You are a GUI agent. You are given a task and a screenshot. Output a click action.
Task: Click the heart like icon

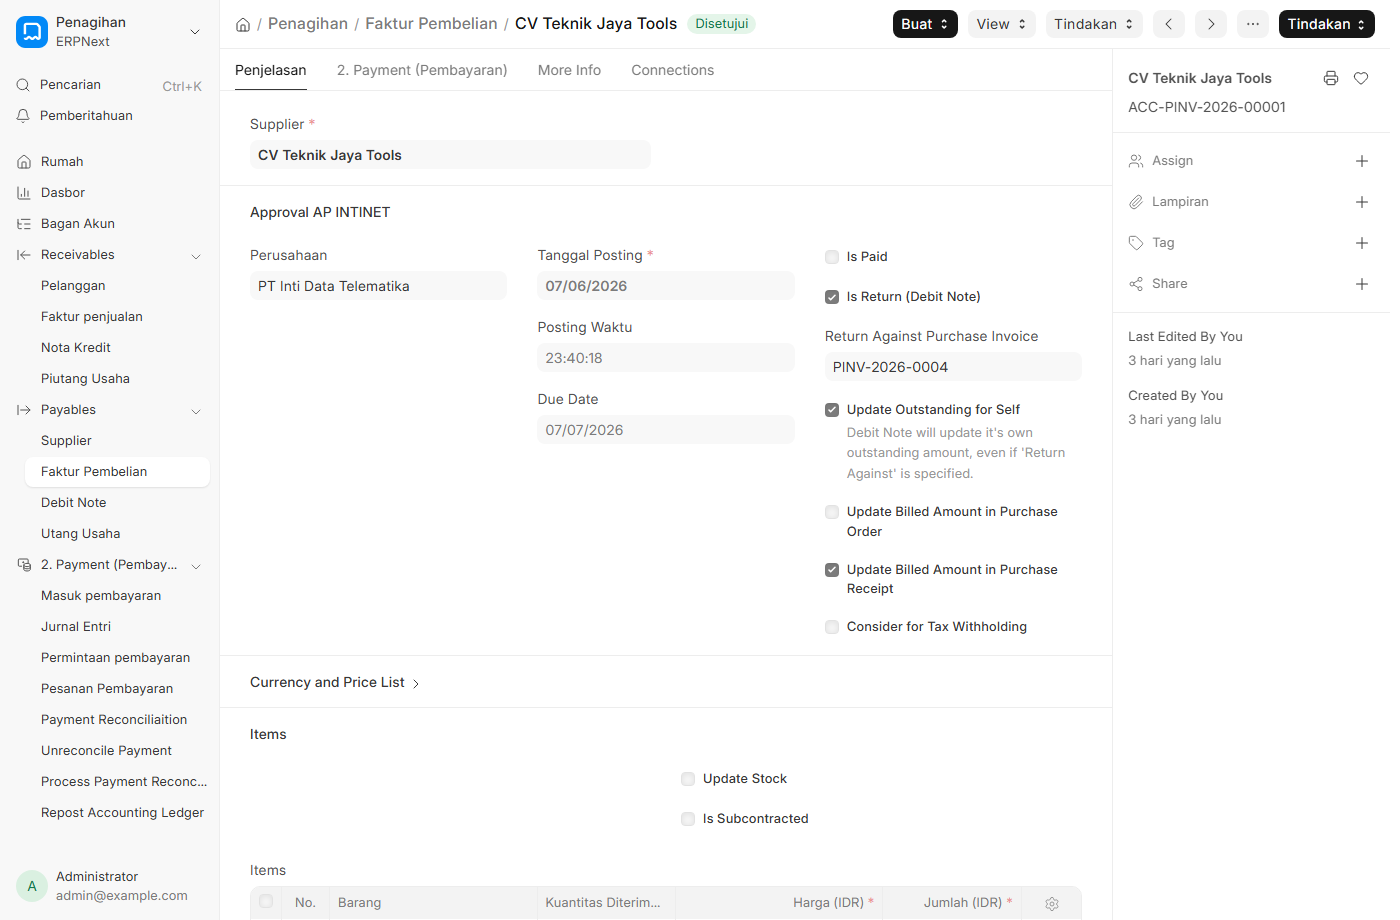tap(1361, 78)
